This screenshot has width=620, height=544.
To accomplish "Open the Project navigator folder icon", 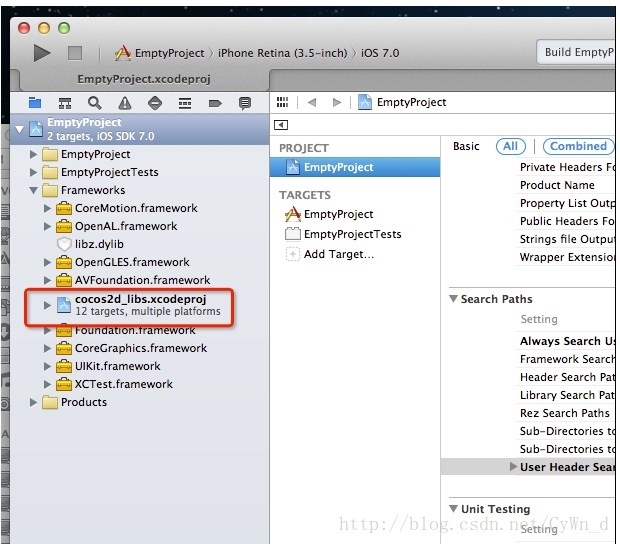I will 35,103.
